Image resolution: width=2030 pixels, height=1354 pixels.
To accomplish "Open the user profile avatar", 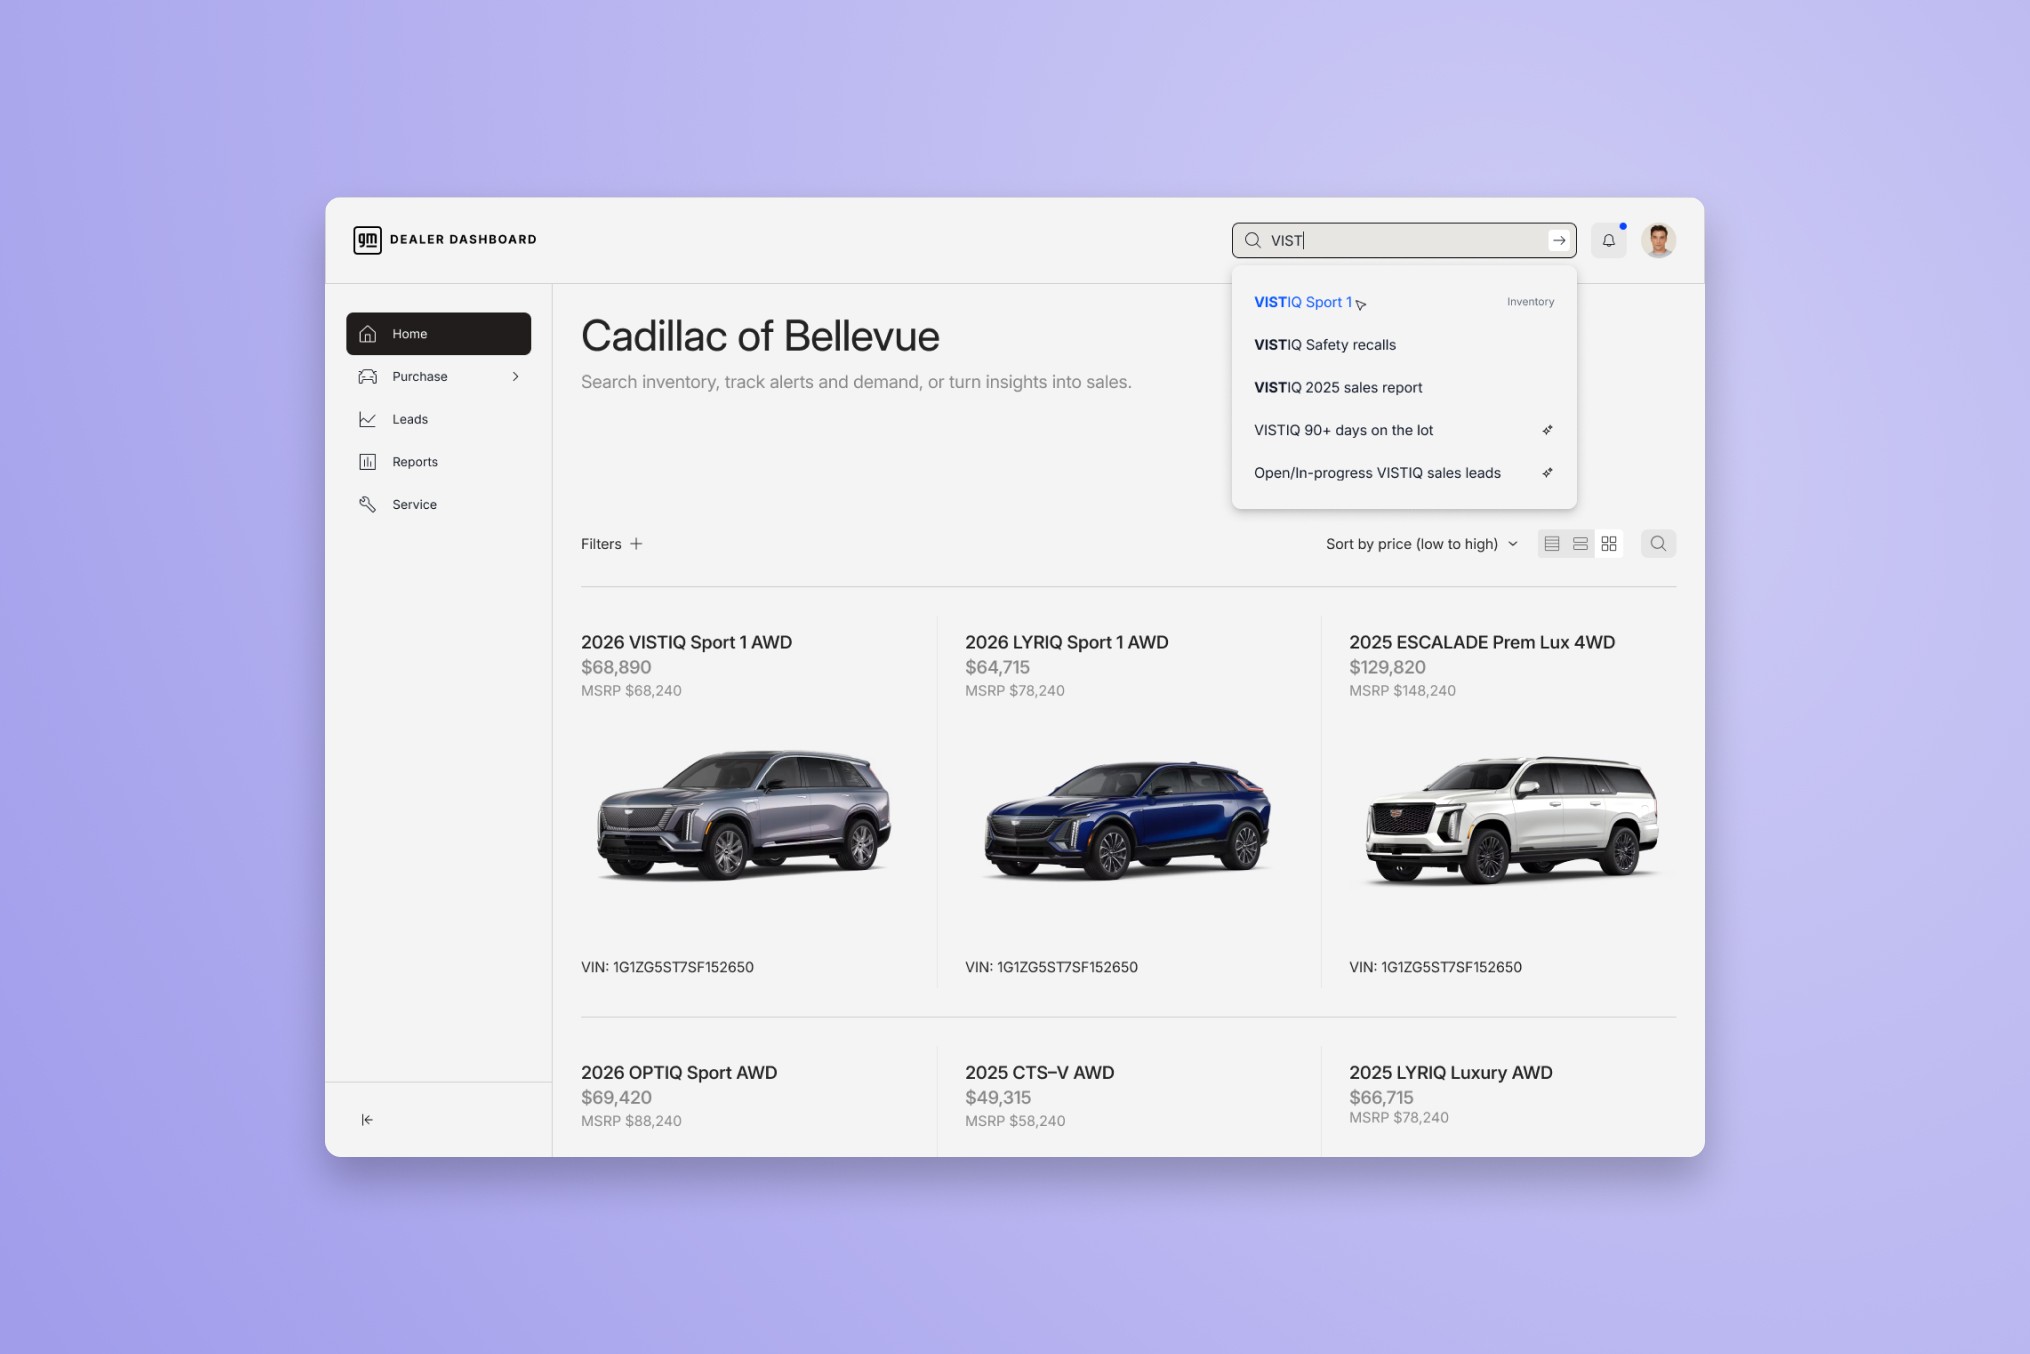I will [x=1658, y=240].
